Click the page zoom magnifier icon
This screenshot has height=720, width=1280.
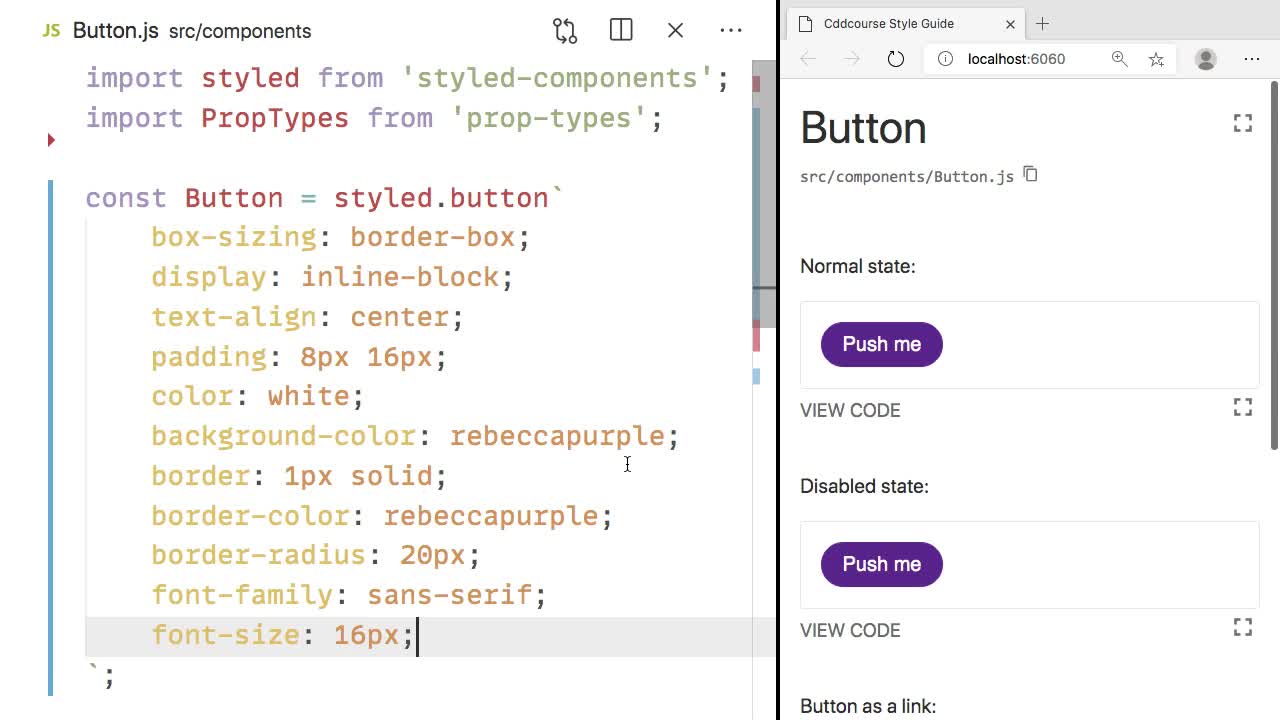click(x=1119, y=59)
